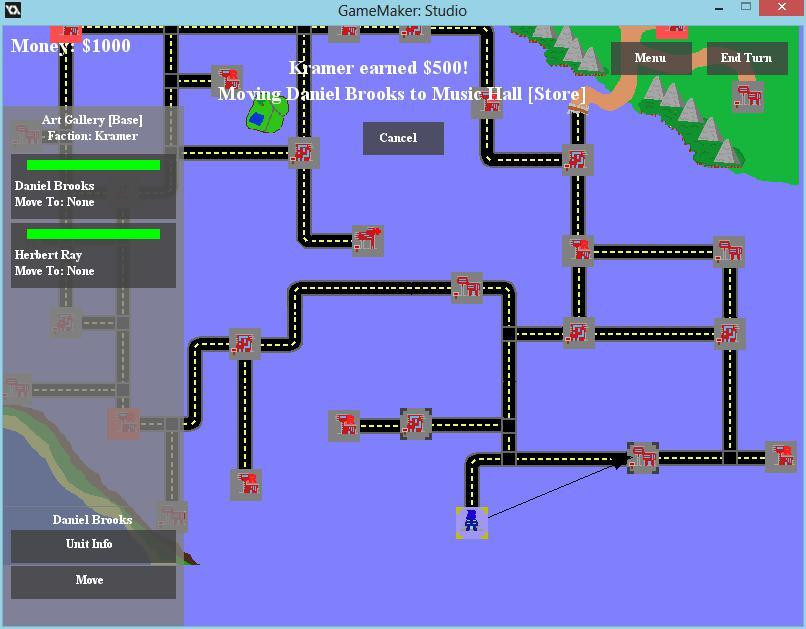
Task: Click the GameMaker icon in the title bar
Action: (x=12, y=10)
